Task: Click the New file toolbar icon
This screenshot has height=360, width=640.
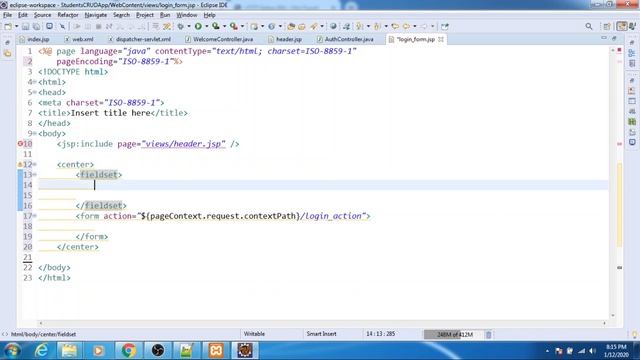Action: click(x=8, y=27)
